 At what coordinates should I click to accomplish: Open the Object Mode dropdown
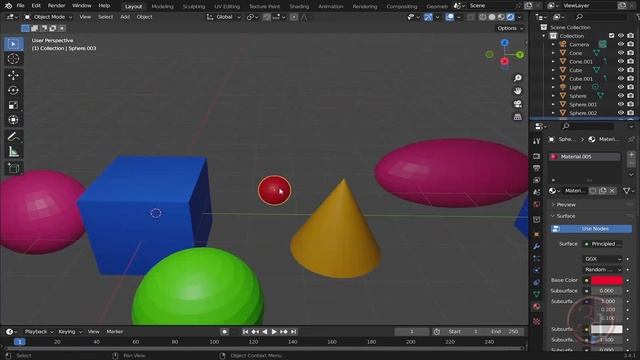pos(48,17)
